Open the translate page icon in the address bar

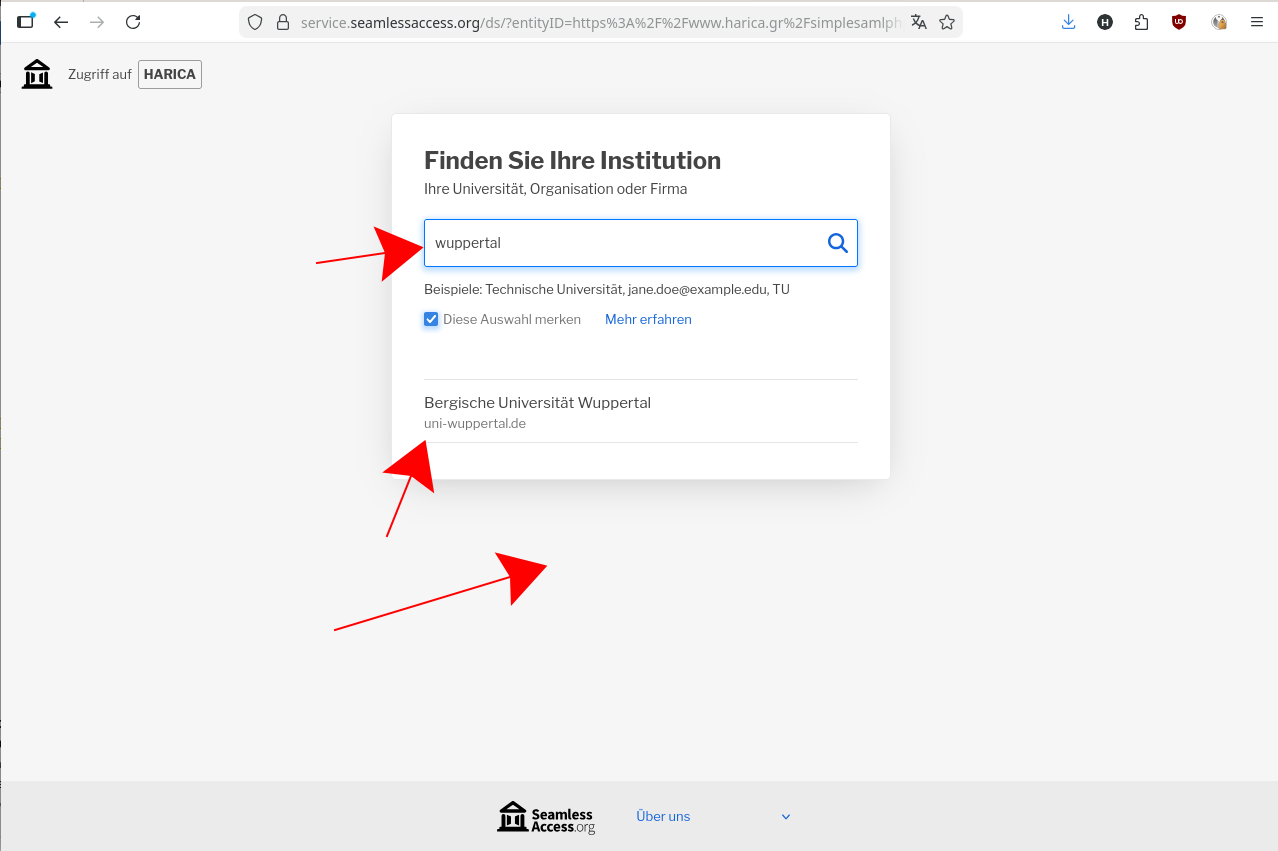919,21
